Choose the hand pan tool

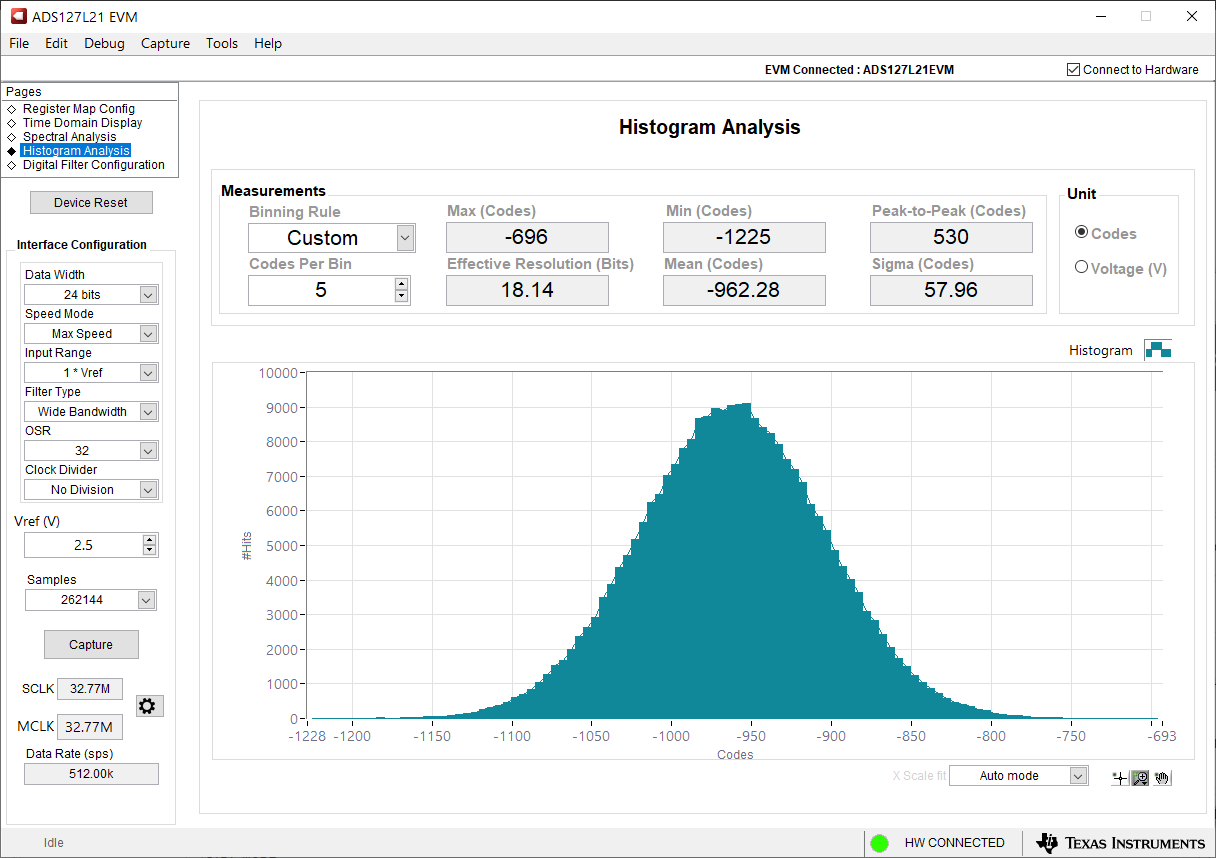pyautogui.click(x=1161, y=778)
